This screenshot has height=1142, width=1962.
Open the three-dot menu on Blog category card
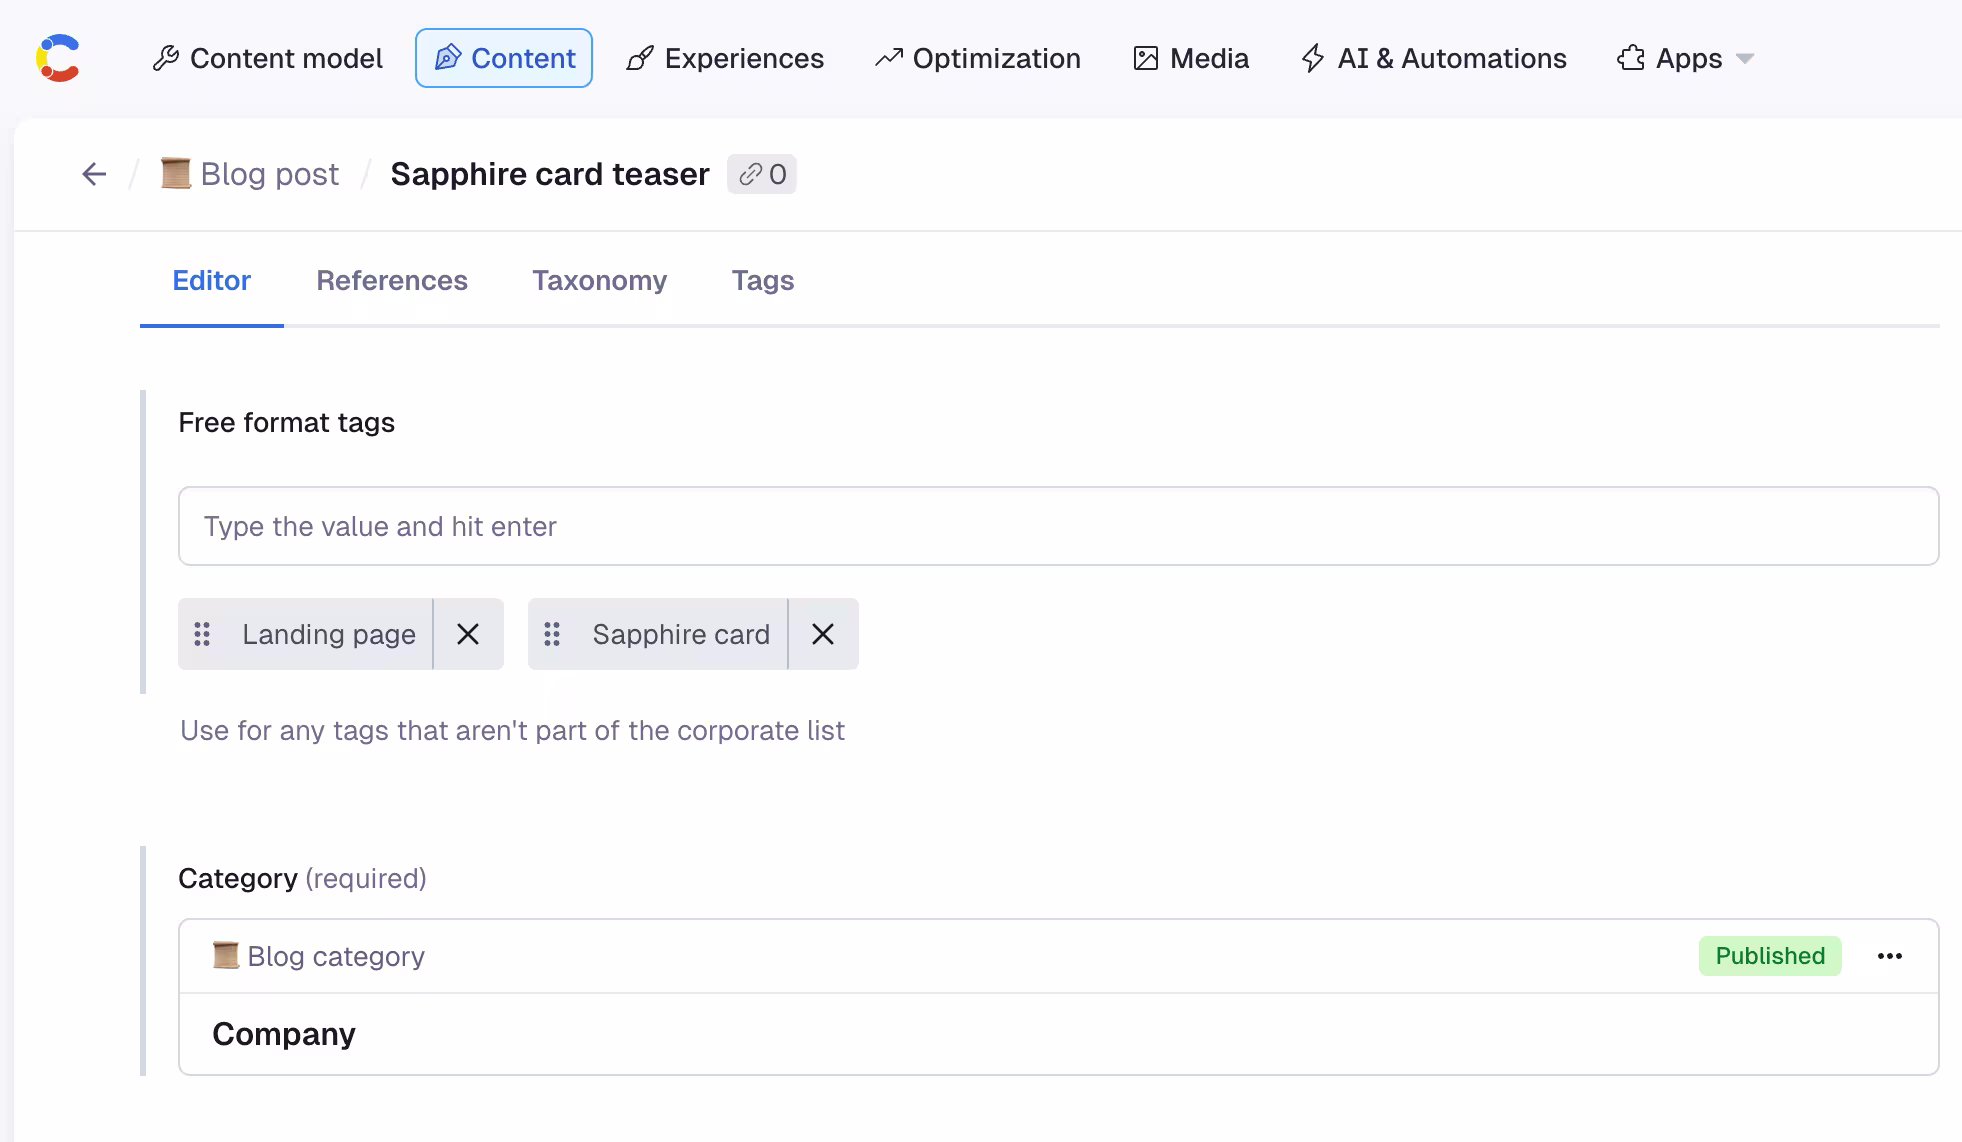click(x=1890, y=956)
